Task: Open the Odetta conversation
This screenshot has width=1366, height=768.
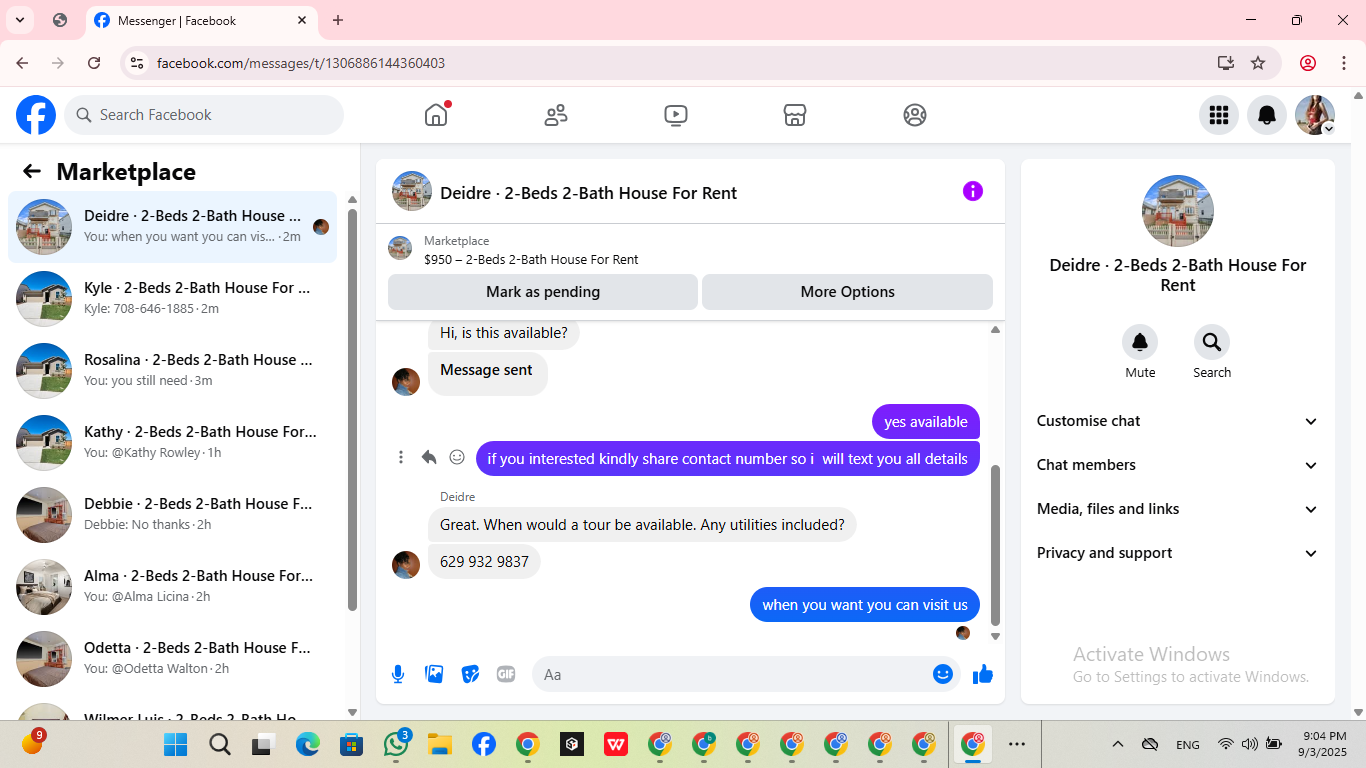Action: click(x=173, y=658)
